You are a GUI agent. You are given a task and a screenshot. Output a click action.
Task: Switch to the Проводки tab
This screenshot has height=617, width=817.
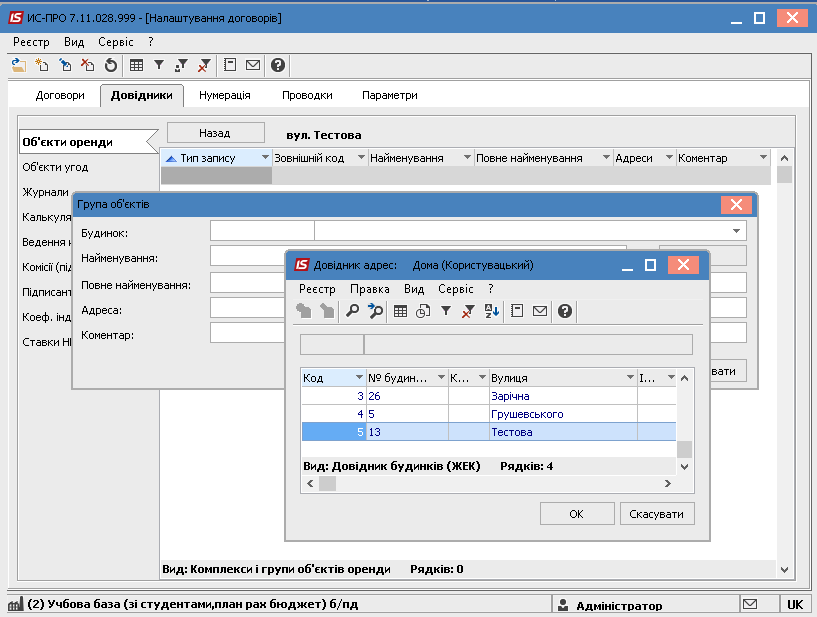[307, 95]
